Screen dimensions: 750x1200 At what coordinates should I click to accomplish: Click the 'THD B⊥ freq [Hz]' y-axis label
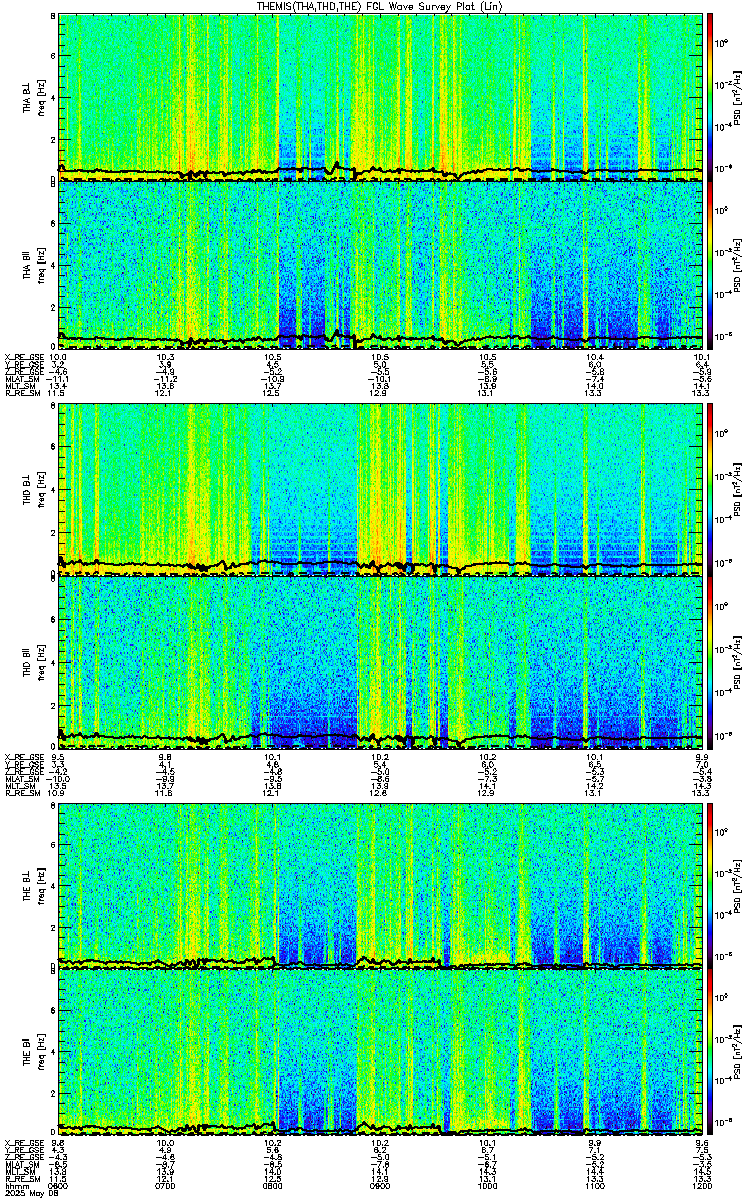tap(34, 489)
